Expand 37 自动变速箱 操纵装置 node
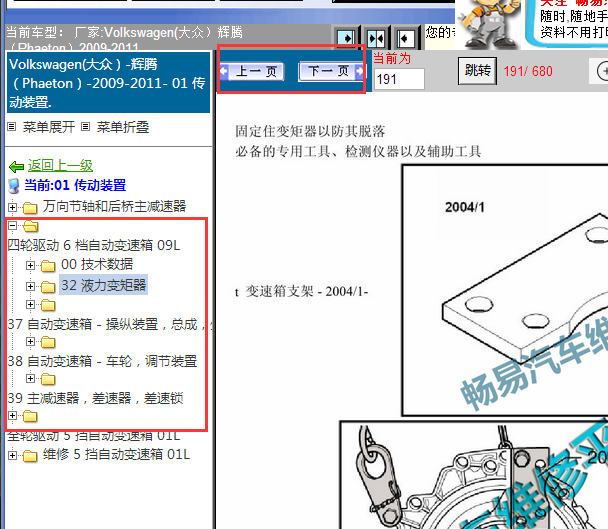Viewport: 608px width, 529px height. point(30,304)
